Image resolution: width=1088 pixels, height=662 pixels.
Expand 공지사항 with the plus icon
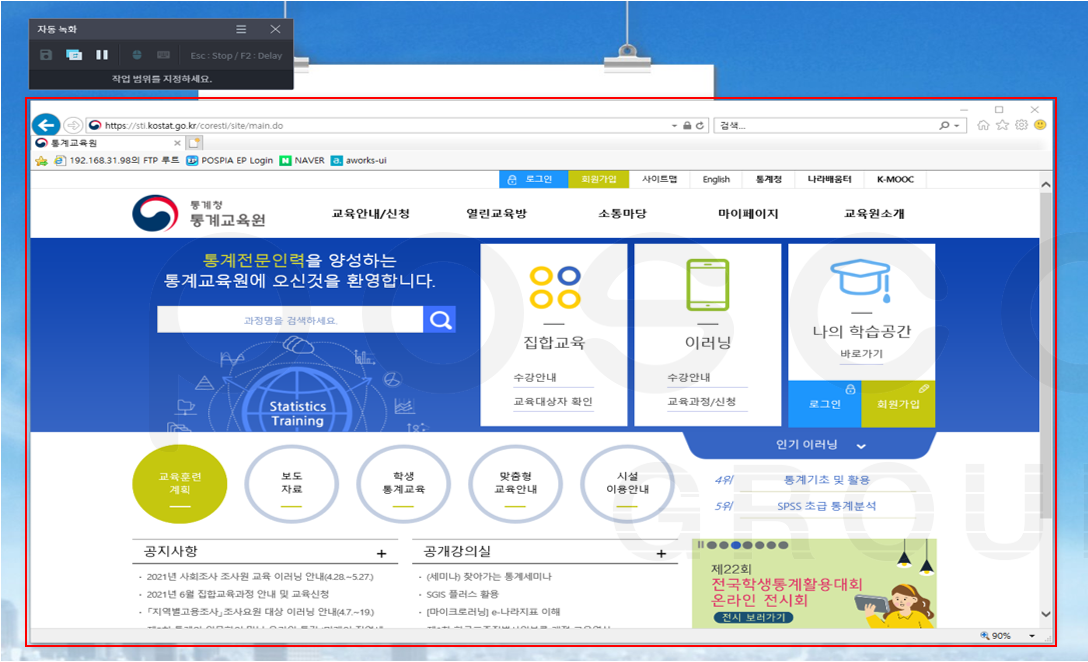(x=382, y=553)
